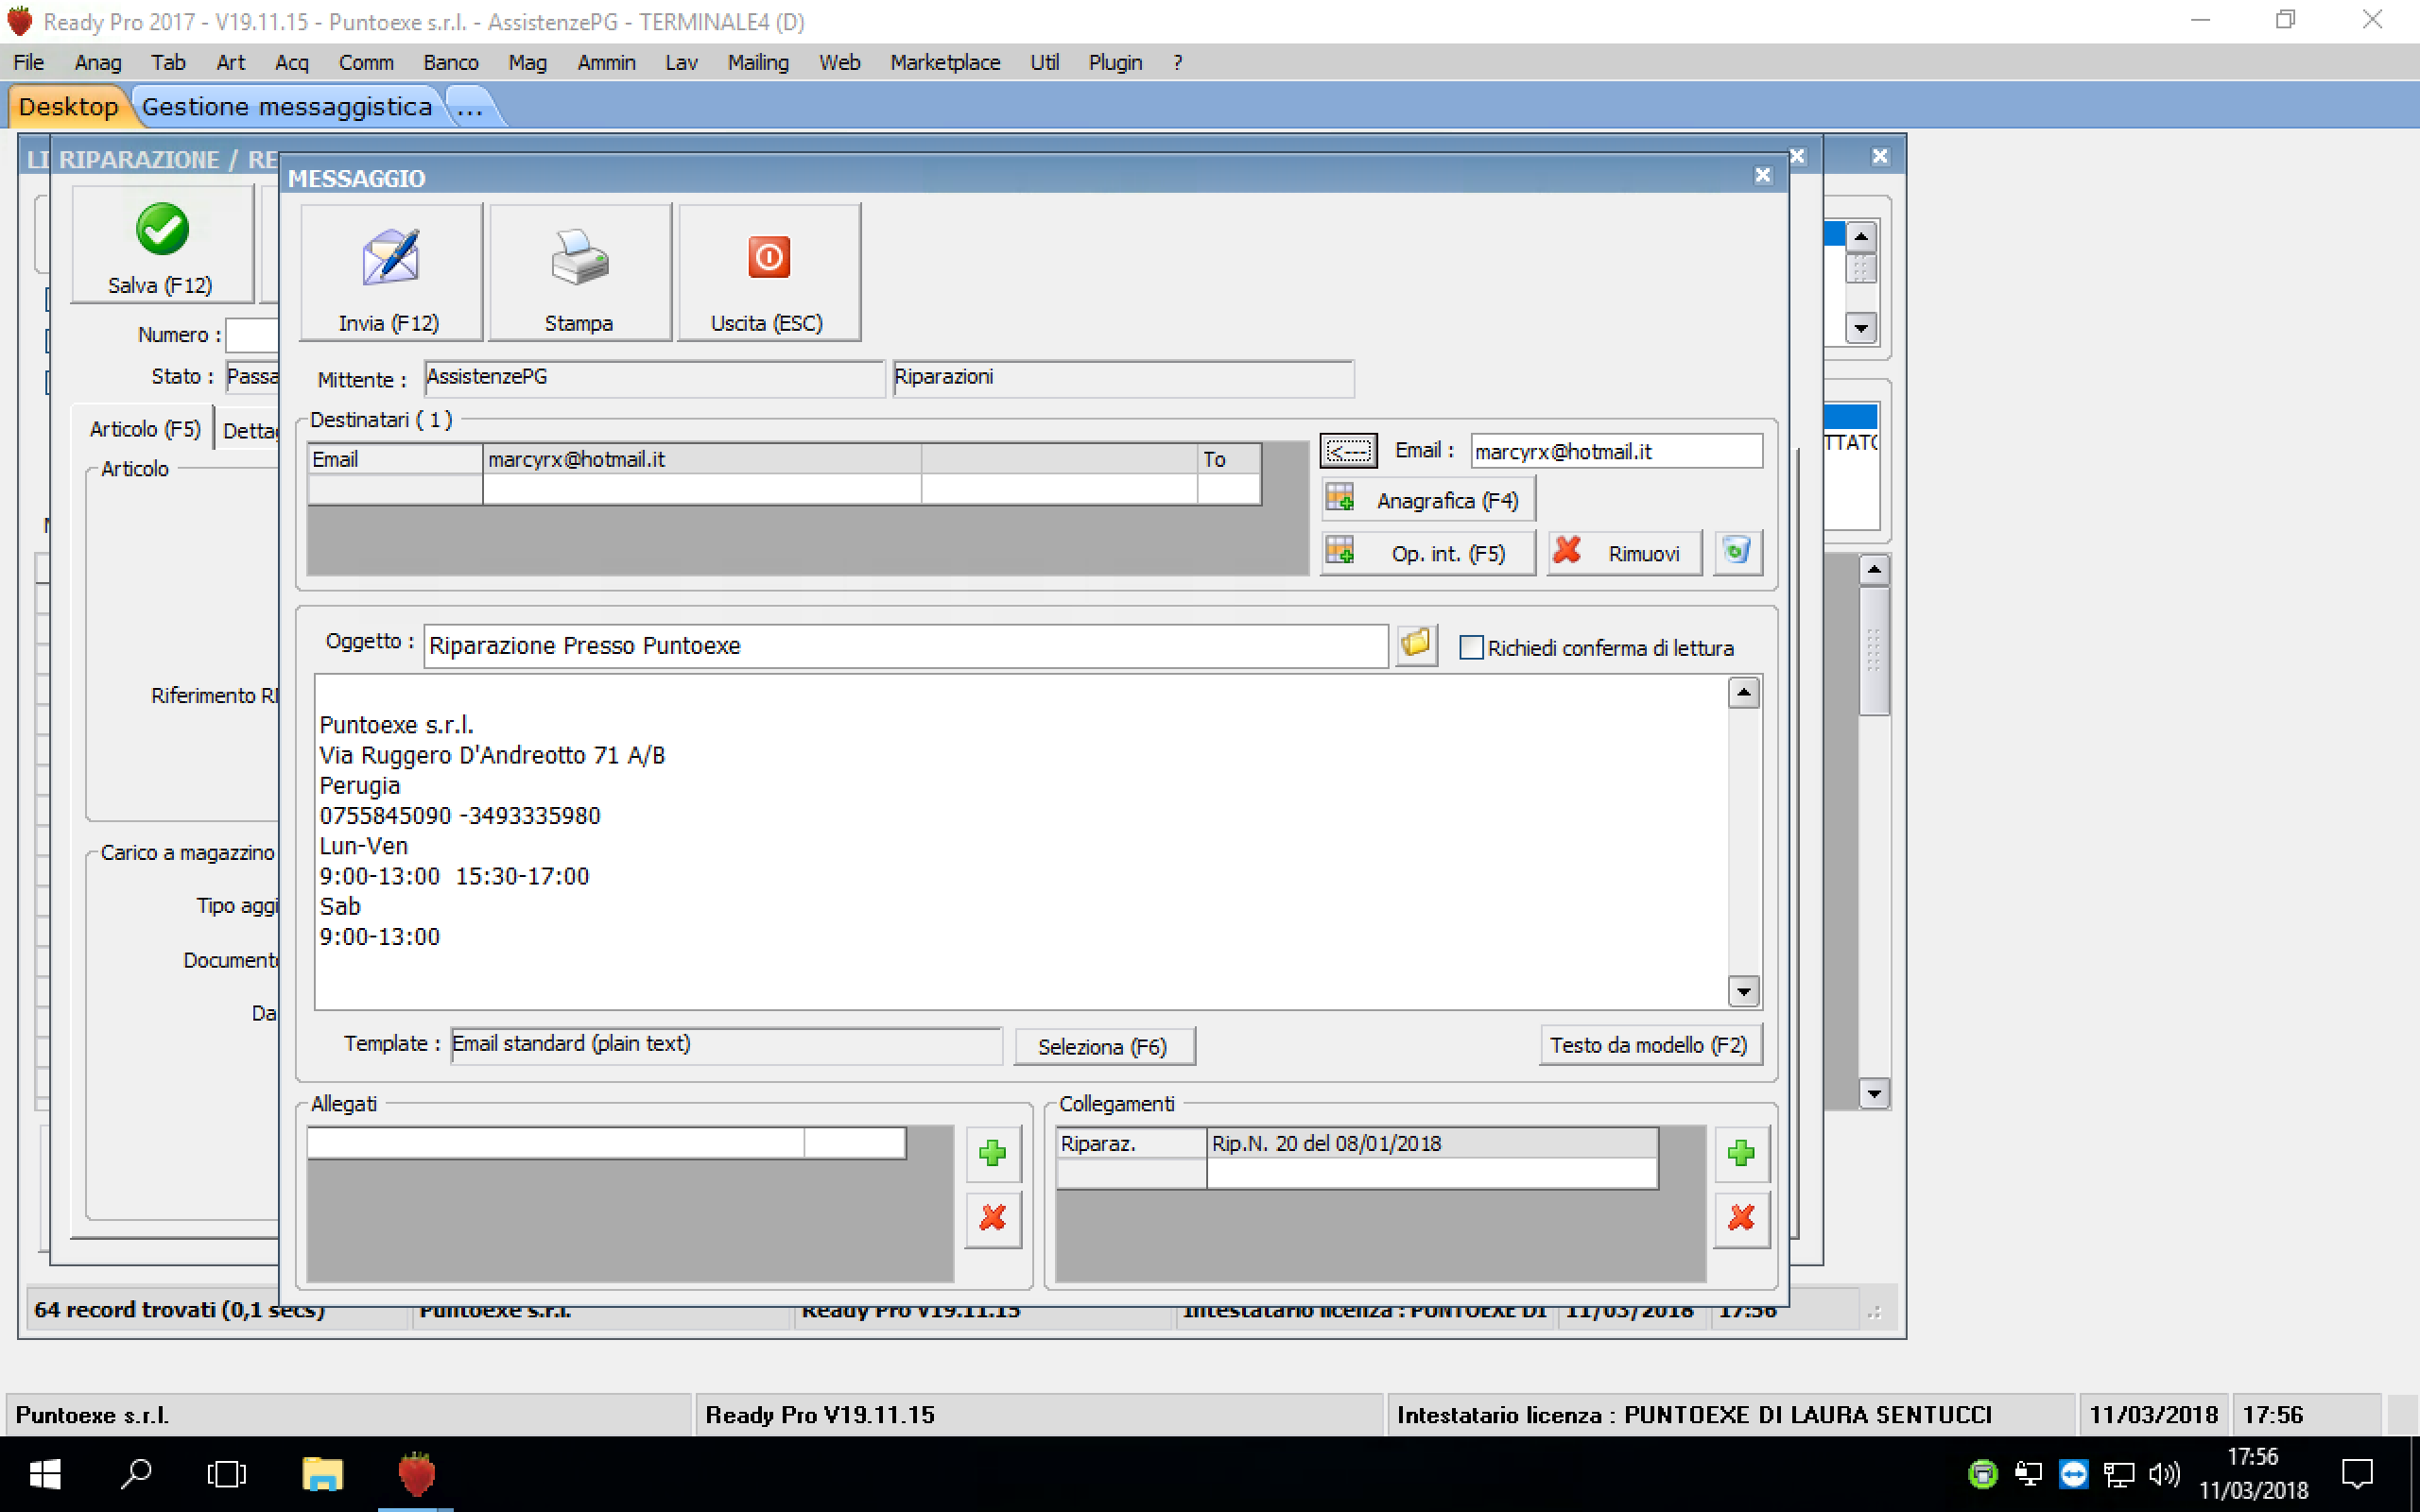Click Rimuovi to remove recipient
This screenshot has height=1512, width=2420.
[1624, 553]
